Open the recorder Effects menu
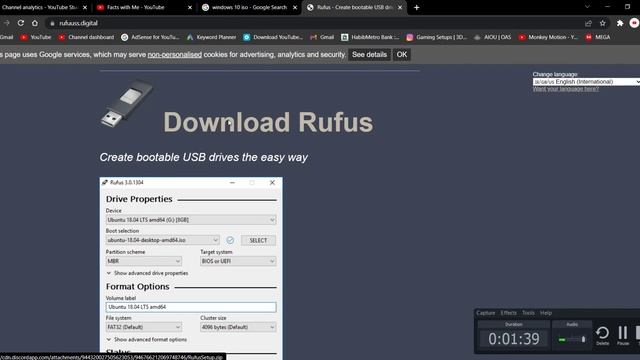 coord(509,313)
